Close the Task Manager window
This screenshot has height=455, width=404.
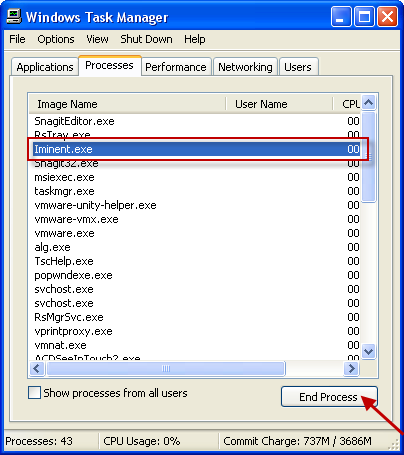[387, 16]
